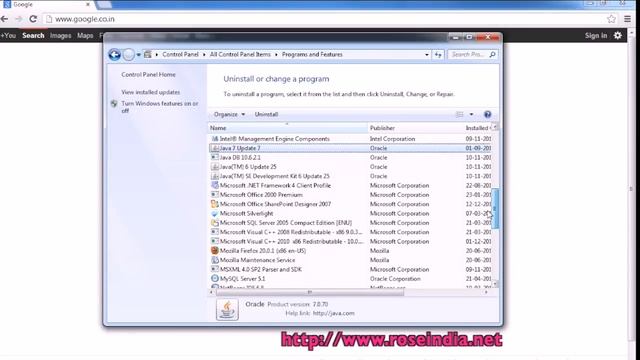Select Java DB 10.6.2.1 row
The height and width of the screenshot is (360, 640).
coord(351,158)
